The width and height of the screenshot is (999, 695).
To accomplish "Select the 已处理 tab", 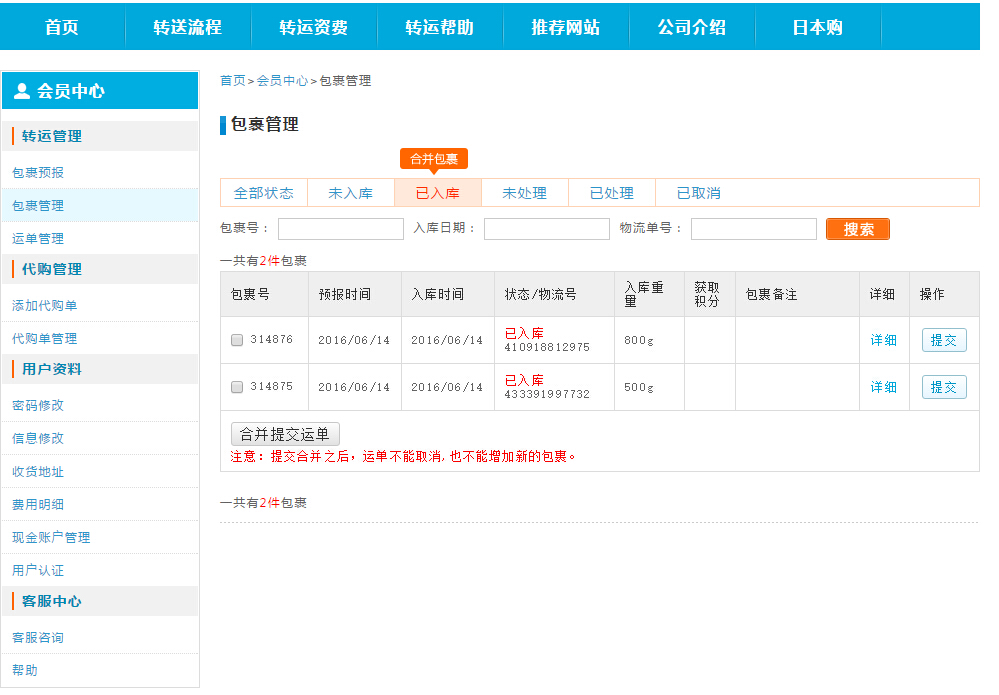I will pos(612,193).
